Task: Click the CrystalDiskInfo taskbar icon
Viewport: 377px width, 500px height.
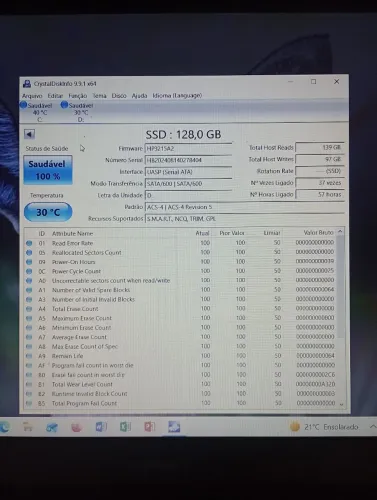Action: pos(174,427)
